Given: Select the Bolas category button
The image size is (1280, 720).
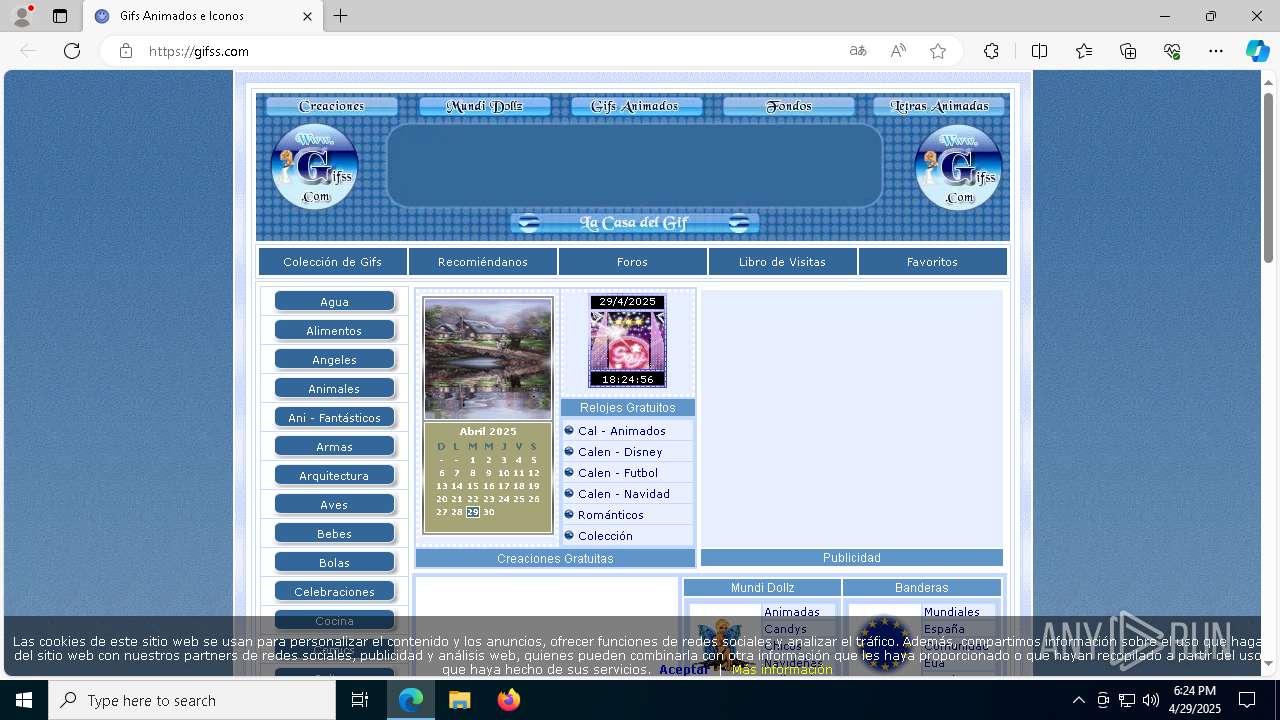Looking at the screenshot, I should (334, 563).
